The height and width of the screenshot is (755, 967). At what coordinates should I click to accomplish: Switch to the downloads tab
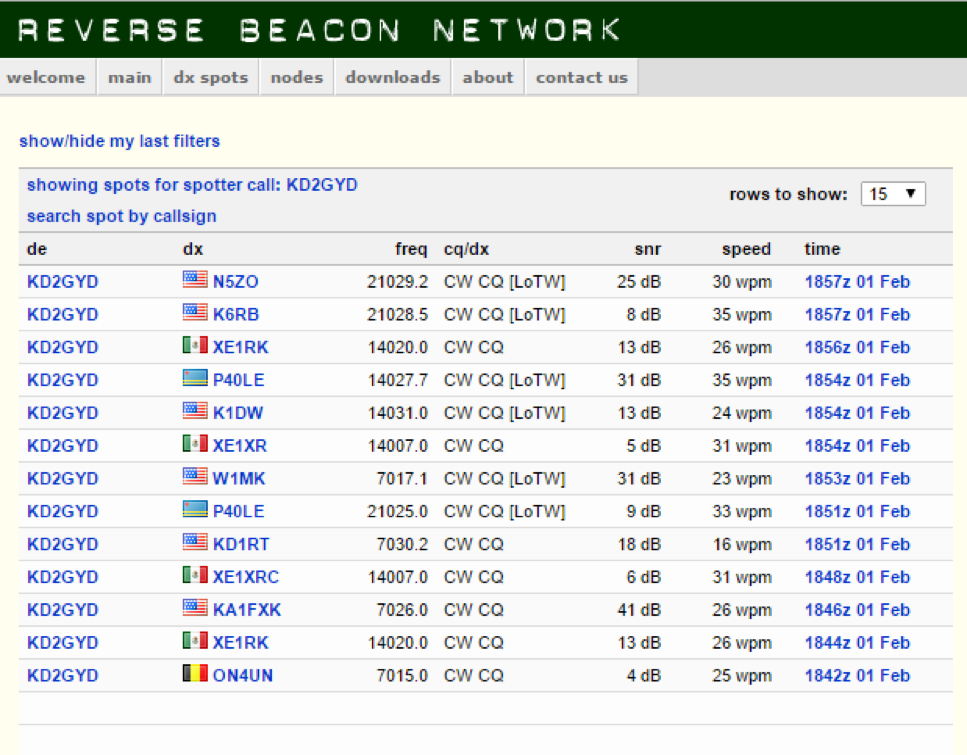click(392, 77)
